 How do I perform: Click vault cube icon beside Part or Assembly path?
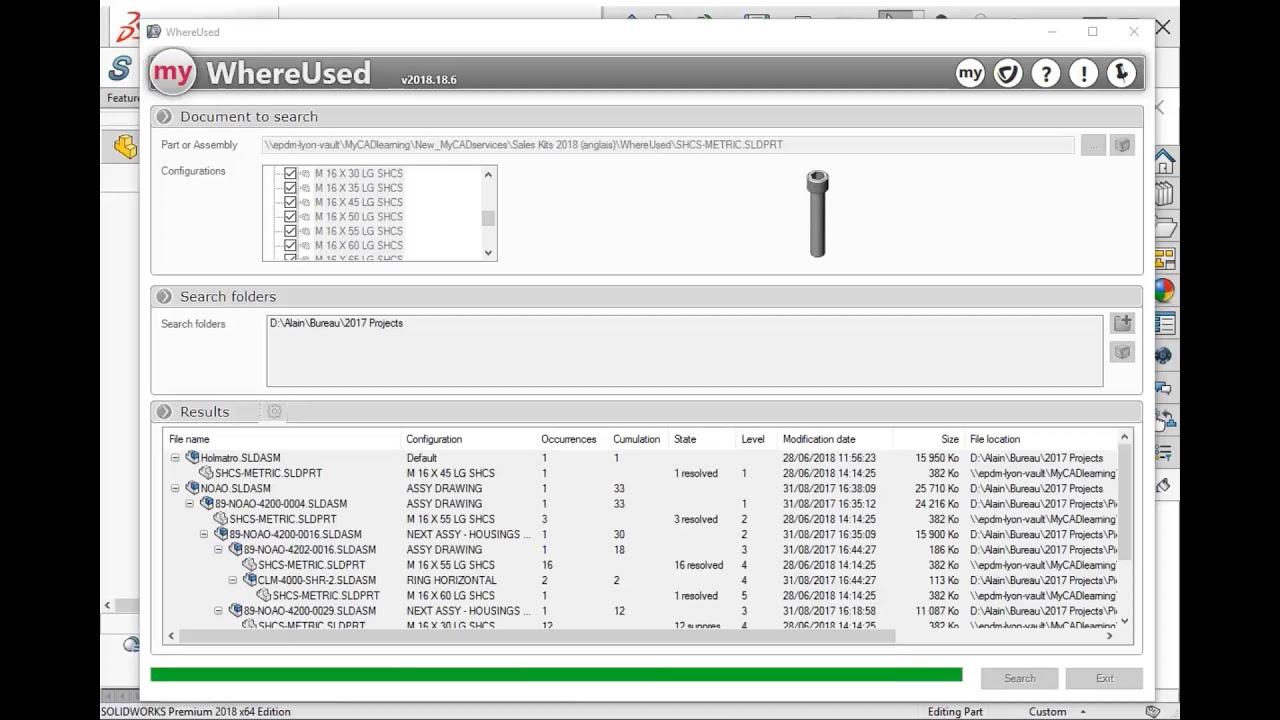(x=1122, y=145)
